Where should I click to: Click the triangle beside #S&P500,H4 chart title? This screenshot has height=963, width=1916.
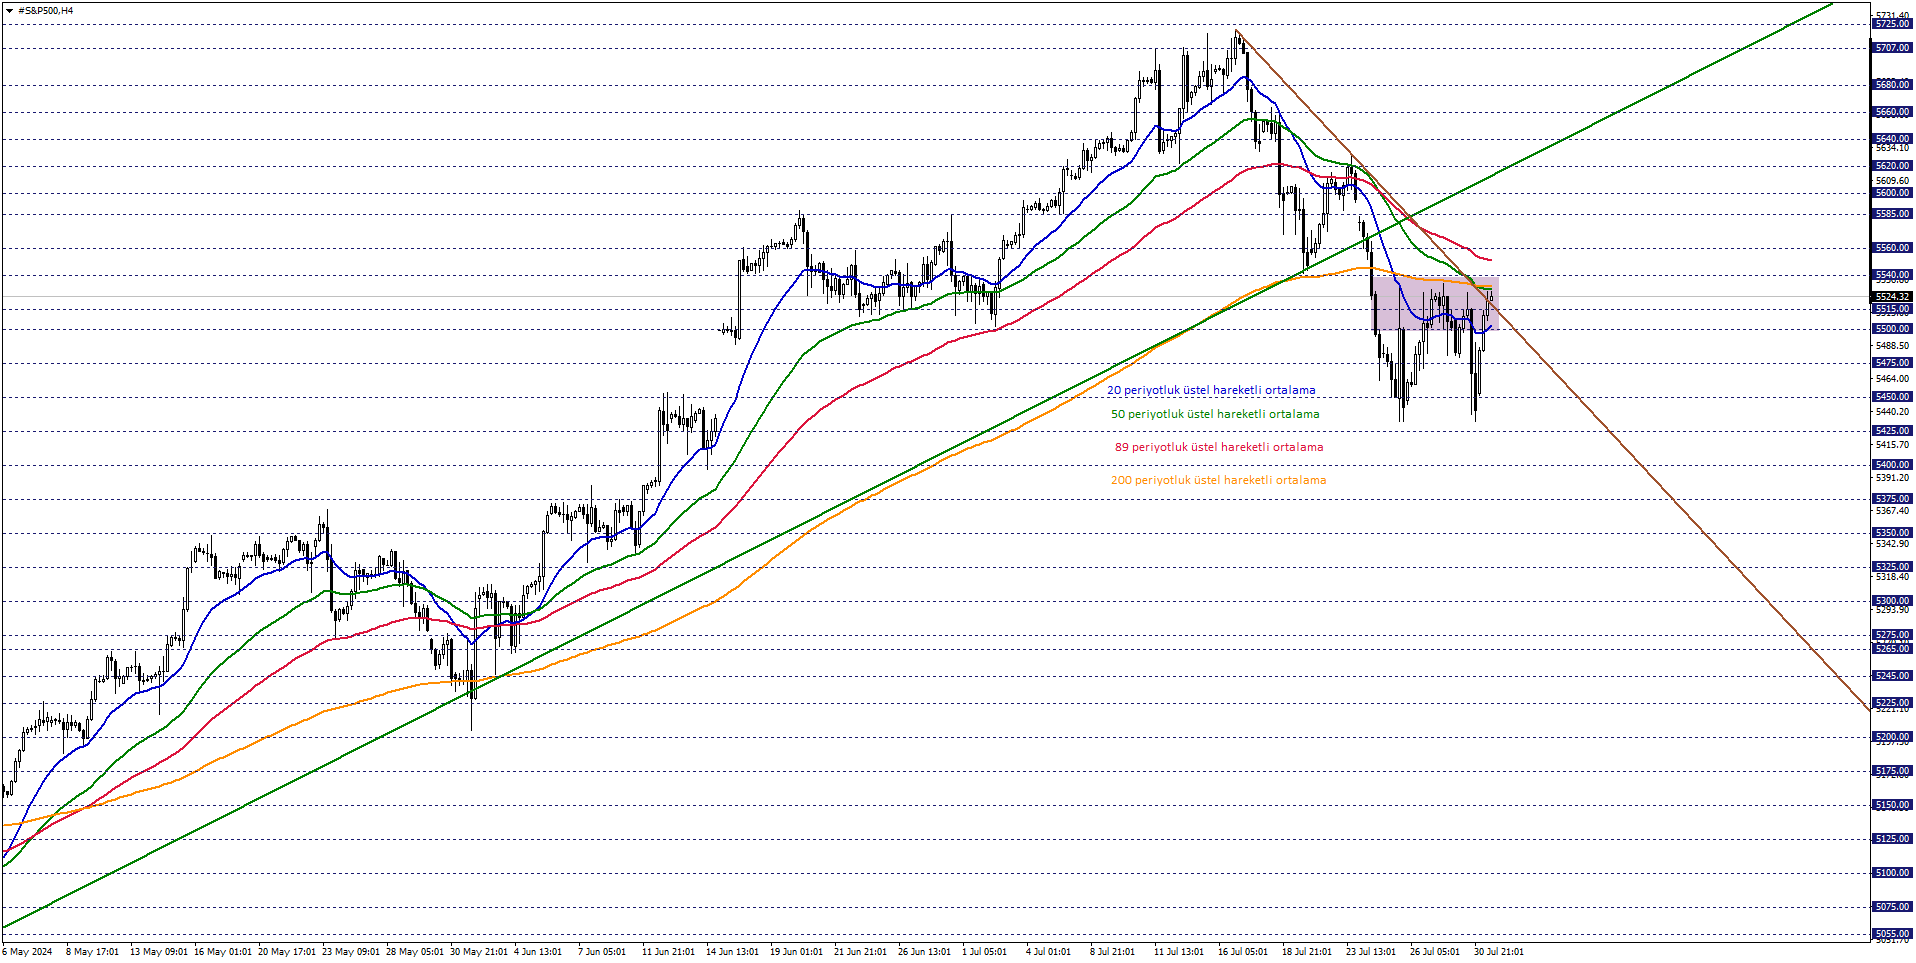(10, 11)
